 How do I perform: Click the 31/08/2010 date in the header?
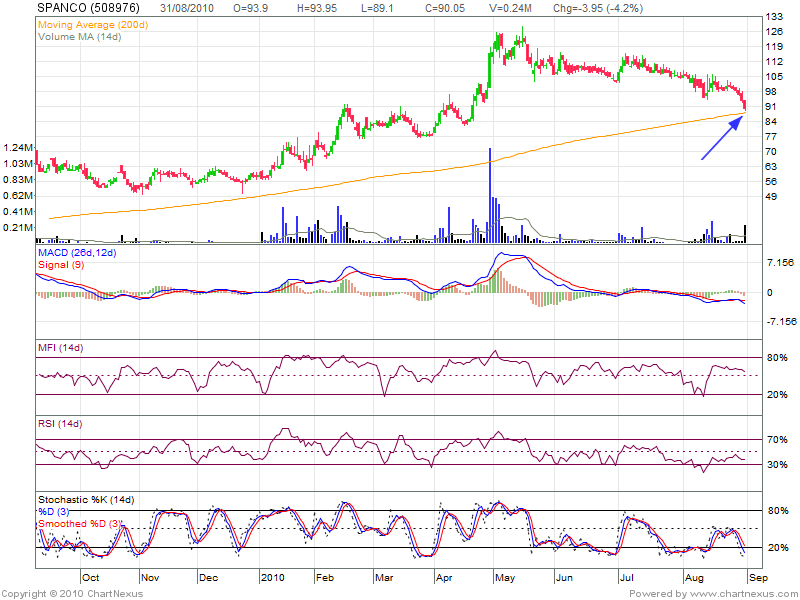[189, 7]
